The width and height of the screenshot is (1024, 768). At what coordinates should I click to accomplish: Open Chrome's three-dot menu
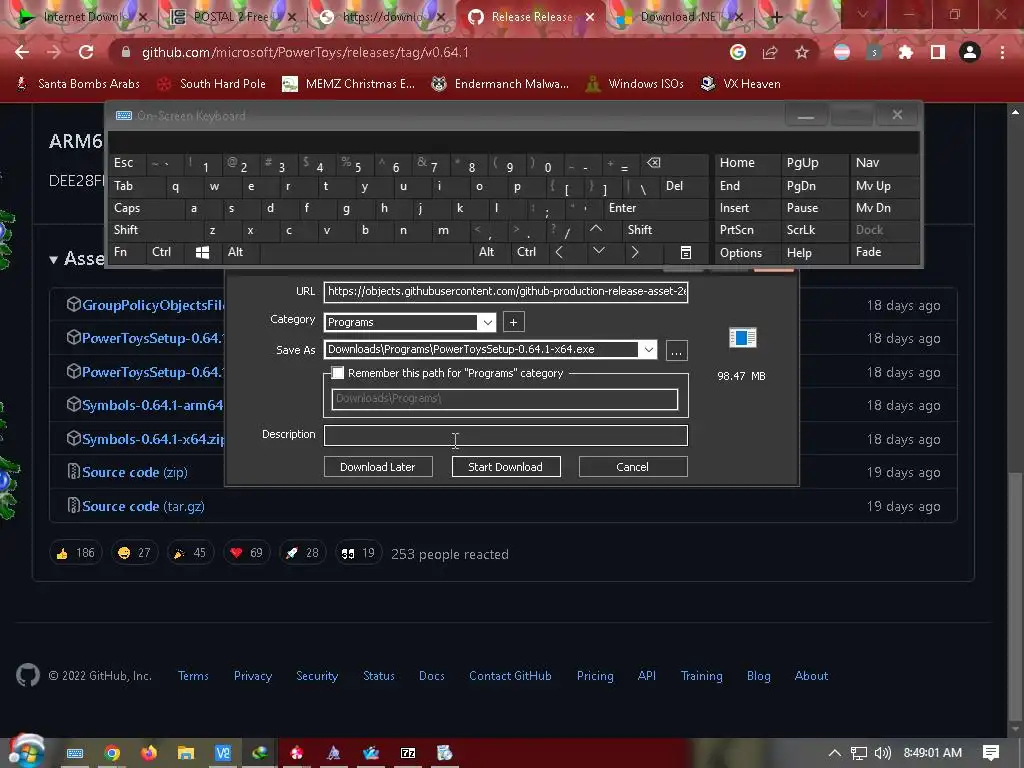point(1002,52)
